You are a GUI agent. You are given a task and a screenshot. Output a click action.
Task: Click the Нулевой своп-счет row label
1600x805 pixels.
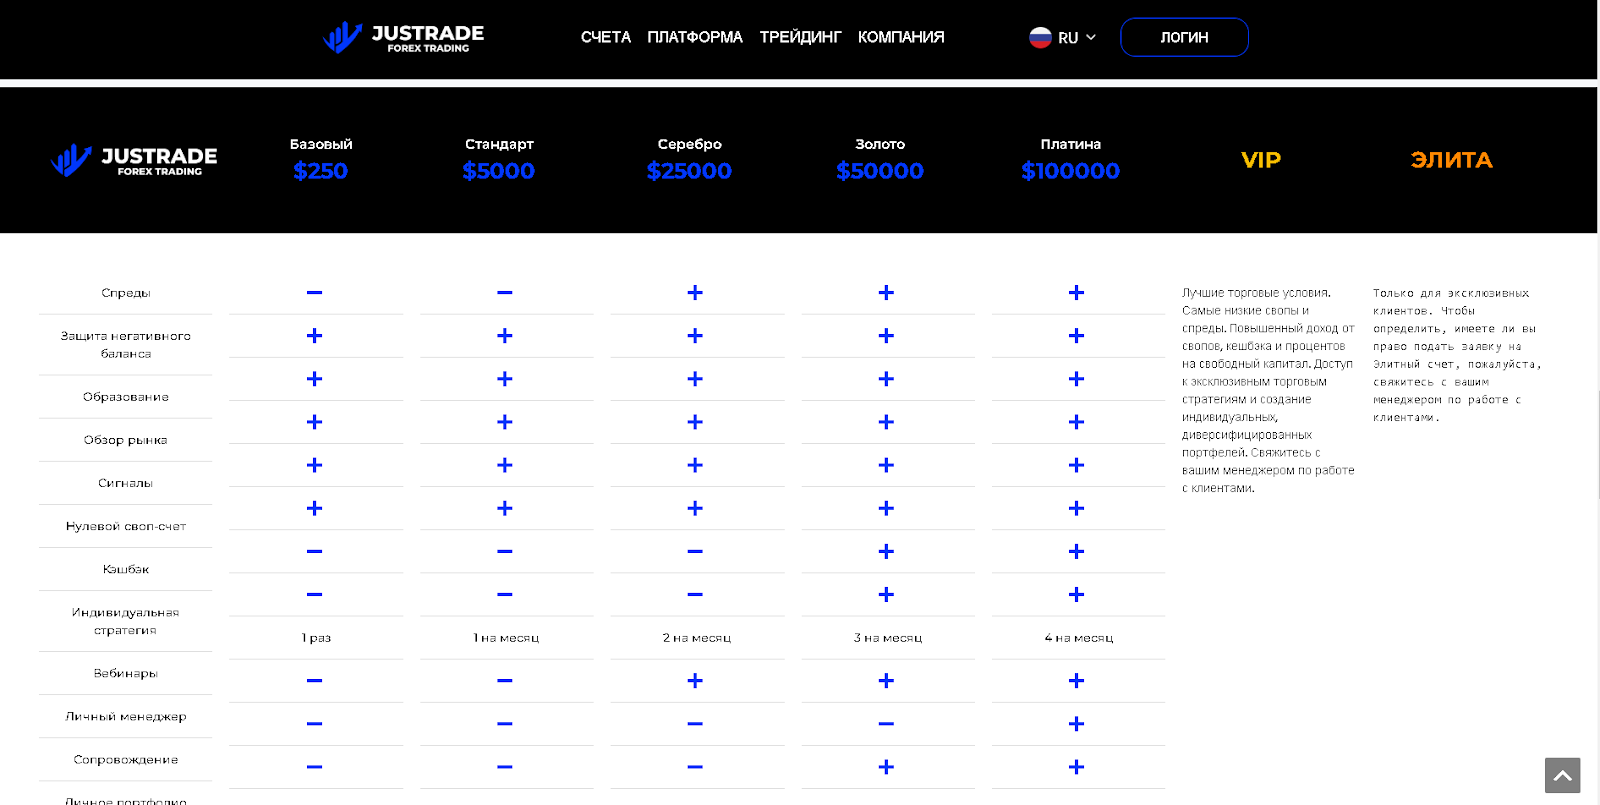pyautogui.click(x=126, y=526)
